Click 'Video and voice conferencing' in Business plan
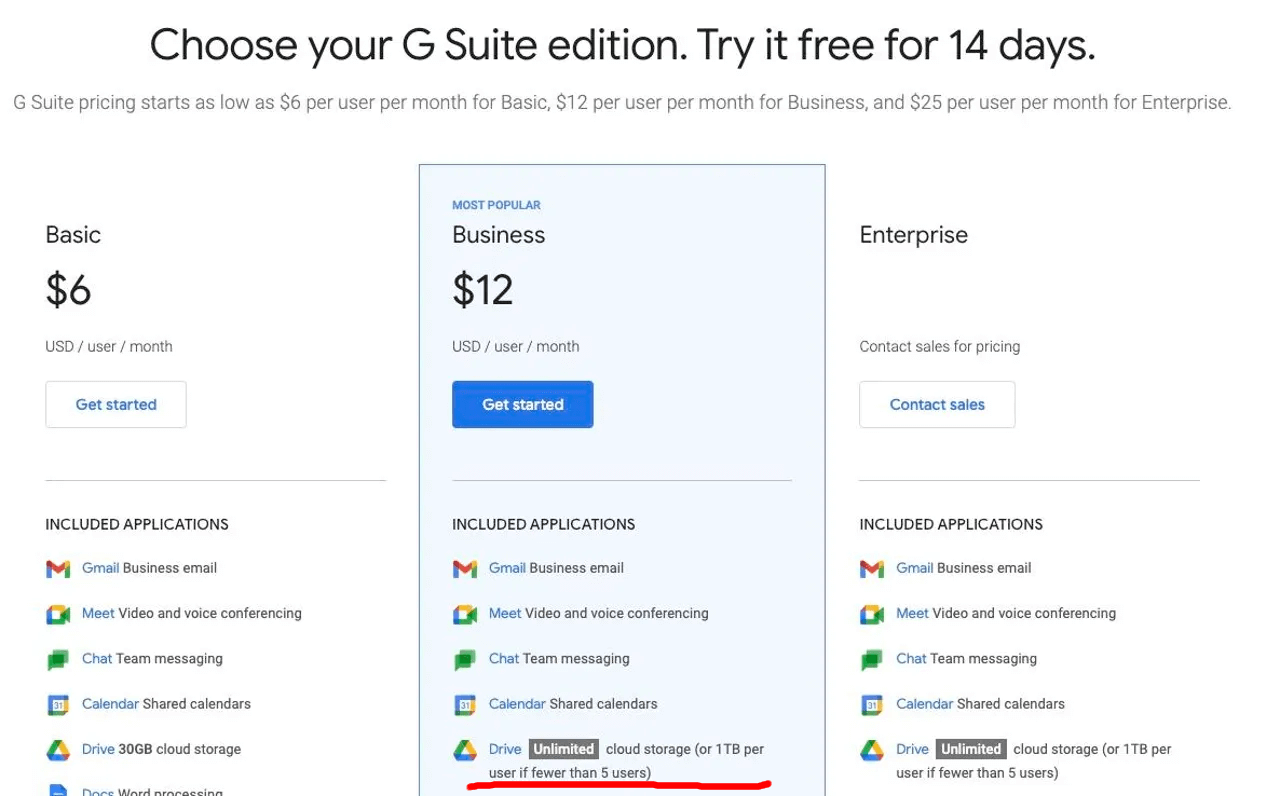1280x796 pixels. 616,613
